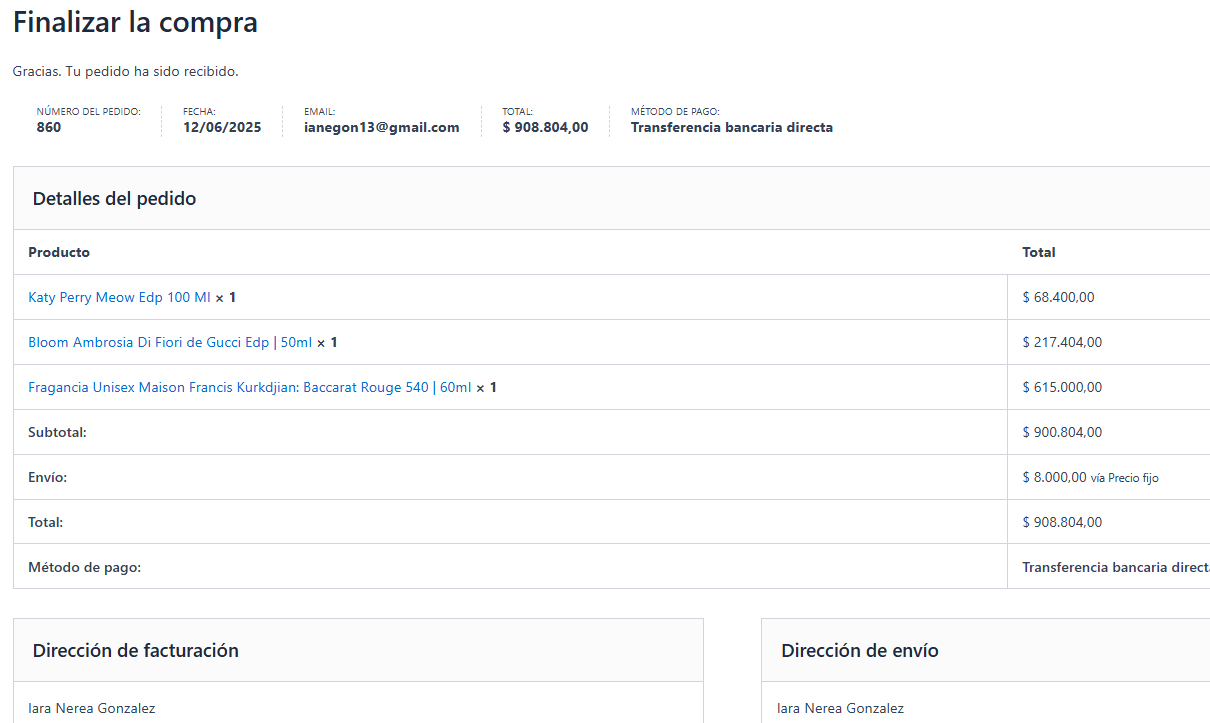1210x723 pixels.
Task: Click the shipping cost $ 8.000,00
Action: [x=1054, y=477]
